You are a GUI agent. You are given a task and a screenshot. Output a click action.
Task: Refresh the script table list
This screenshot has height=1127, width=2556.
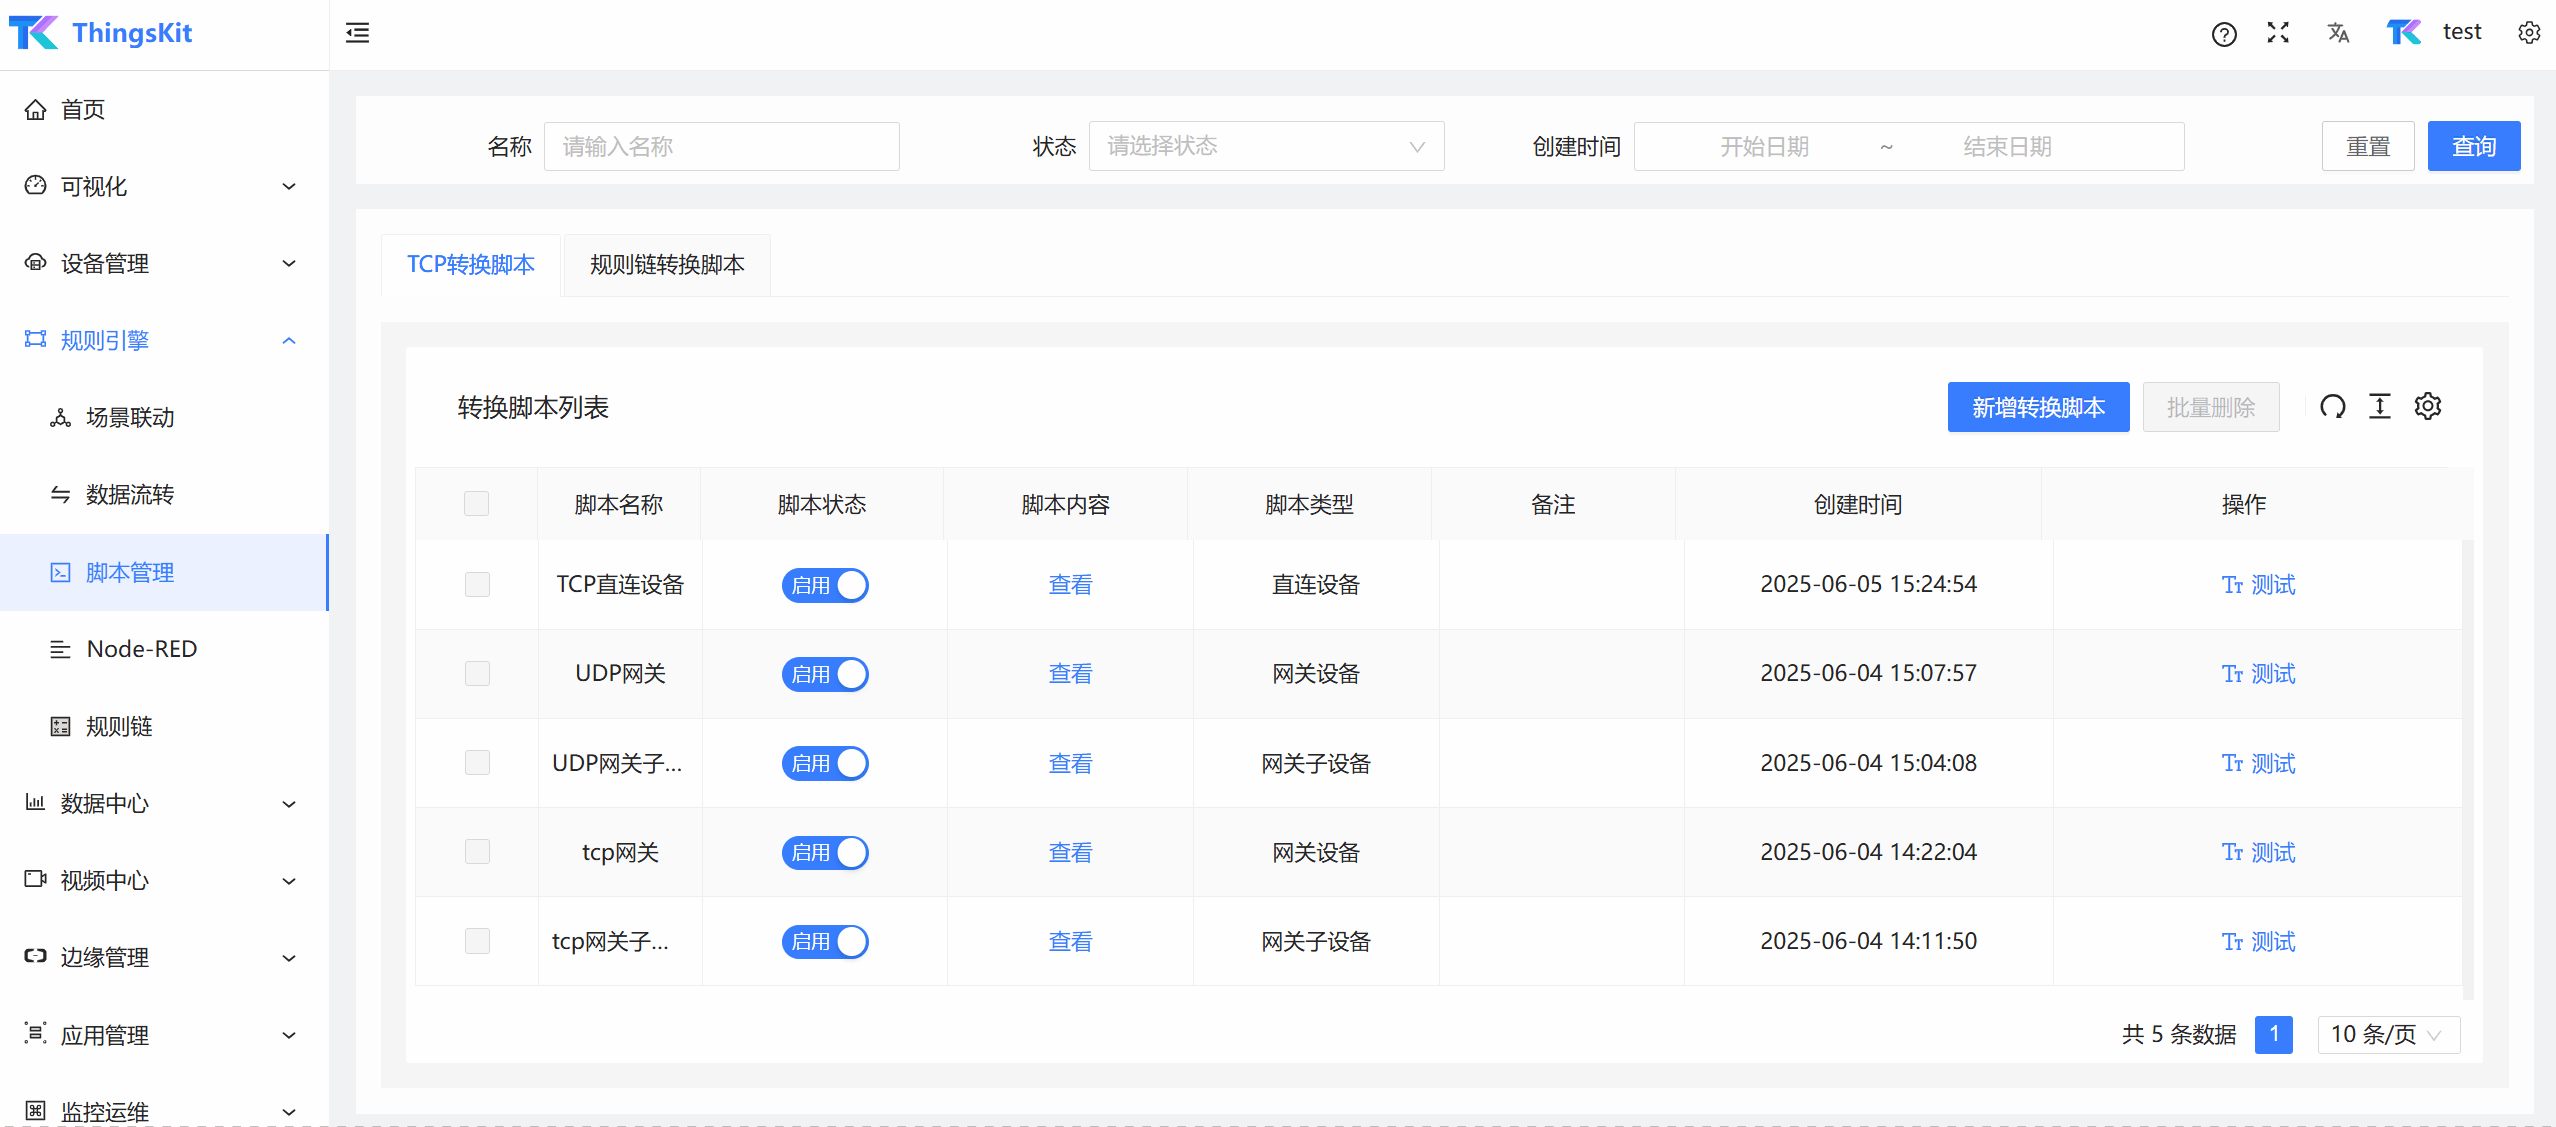2332,406
